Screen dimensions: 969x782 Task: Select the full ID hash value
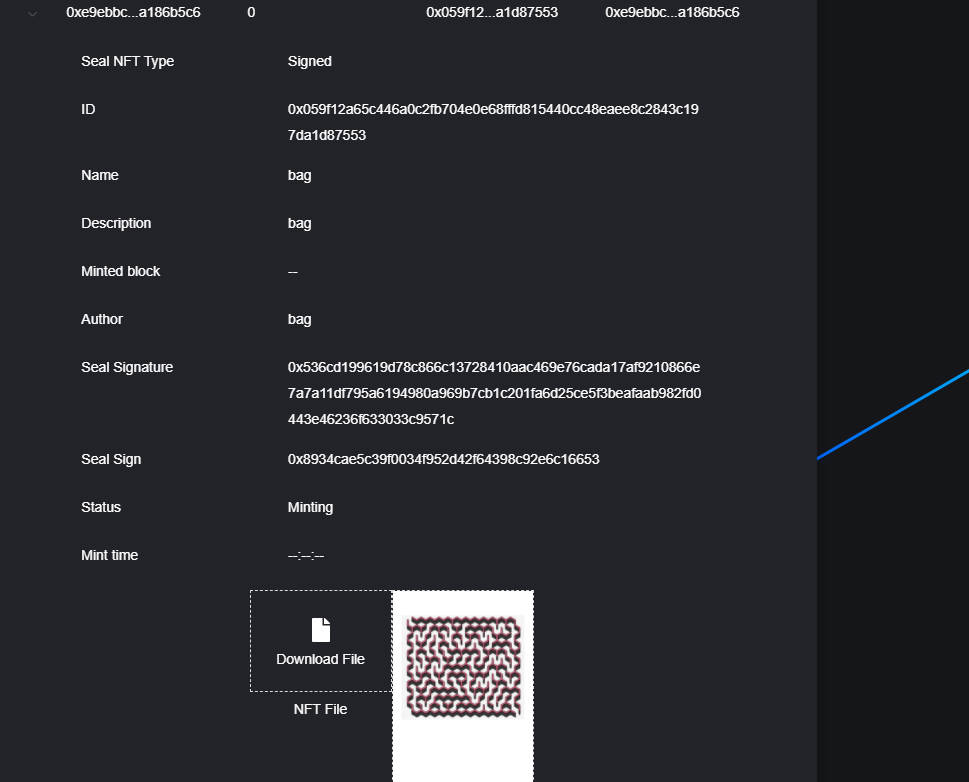click(x=493, y=122)
